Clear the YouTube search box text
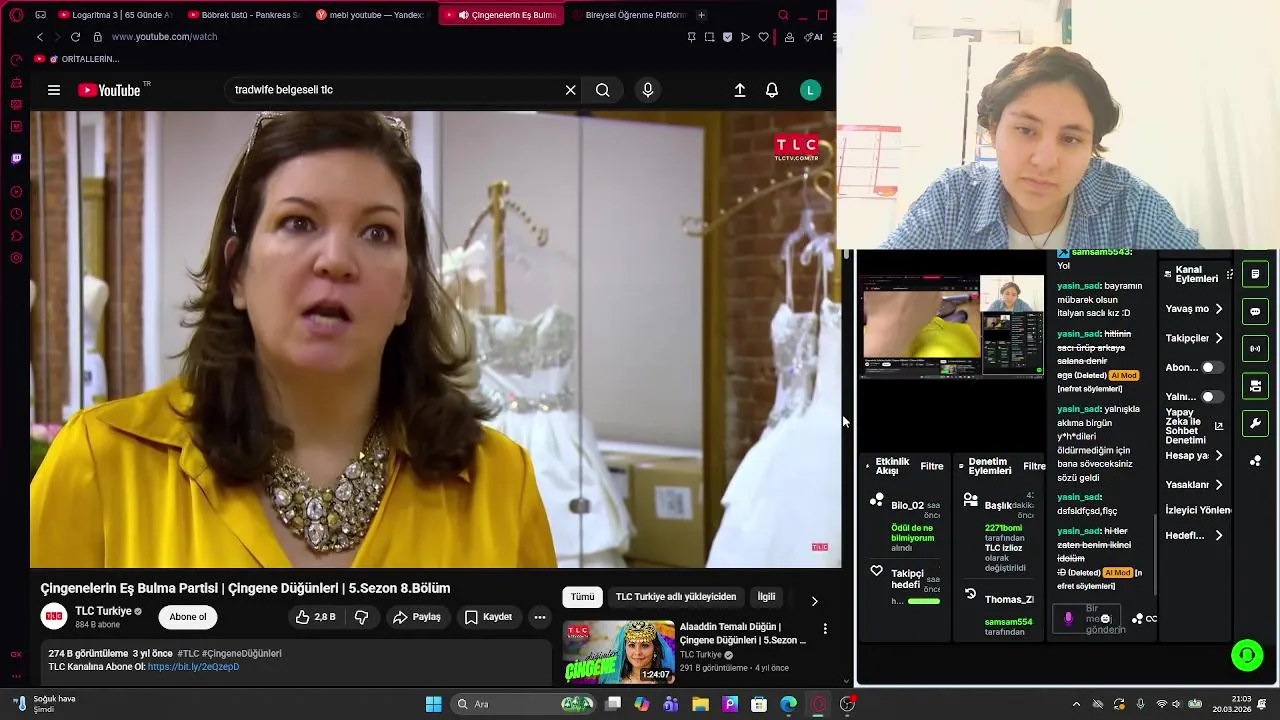 click(x=571, y=90)
